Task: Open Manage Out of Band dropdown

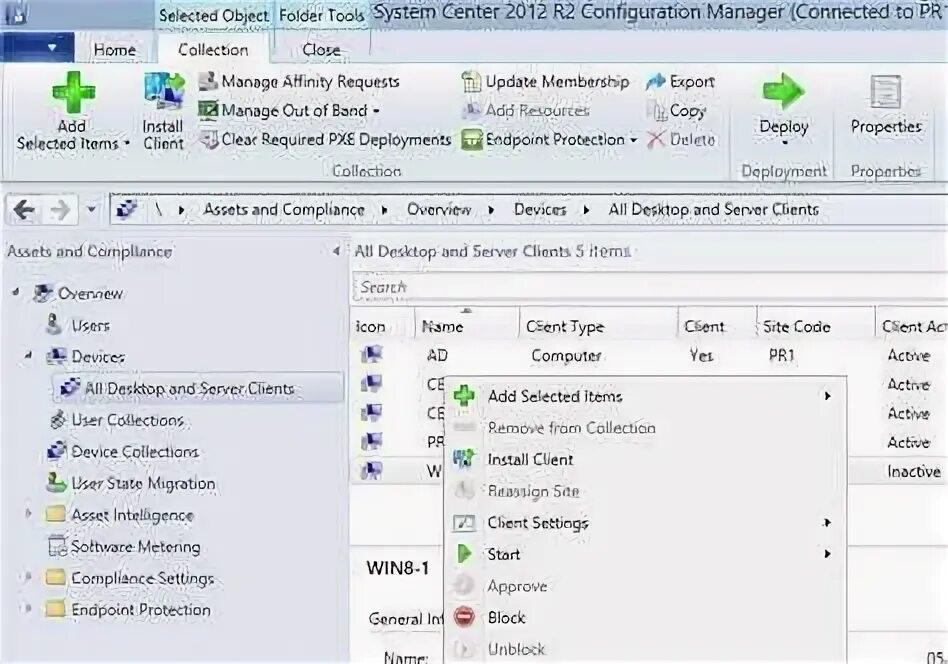Action: pyautogui.click(x=290, y=110)
